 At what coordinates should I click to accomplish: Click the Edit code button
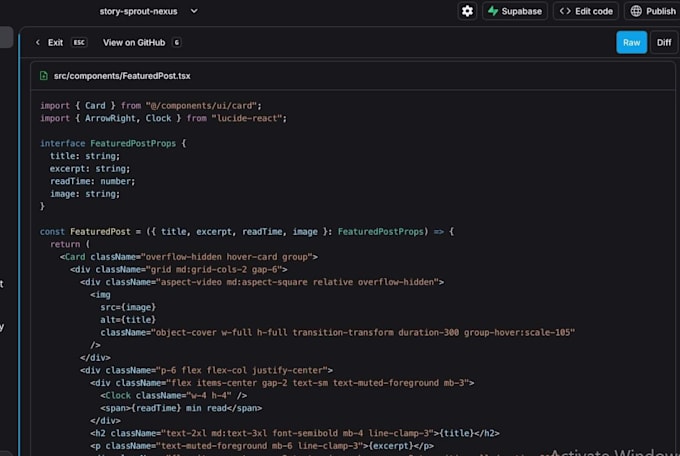(x=586, y=11)
